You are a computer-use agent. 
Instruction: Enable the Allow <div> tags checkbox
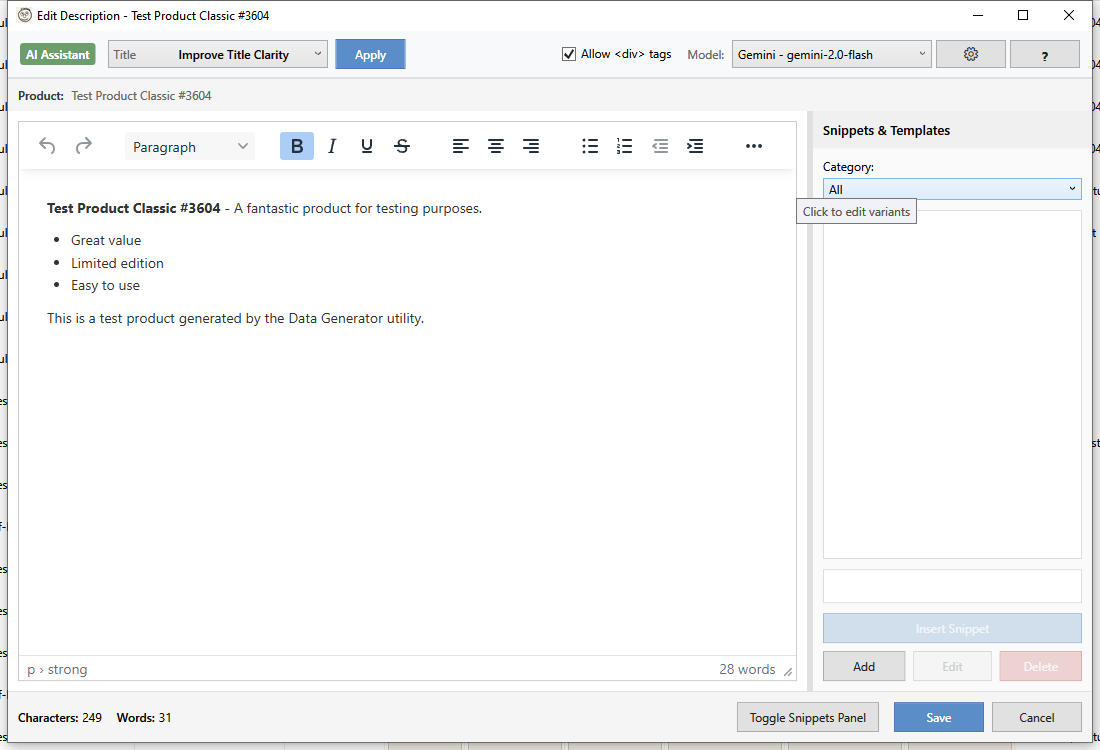(x=568, y=55)
